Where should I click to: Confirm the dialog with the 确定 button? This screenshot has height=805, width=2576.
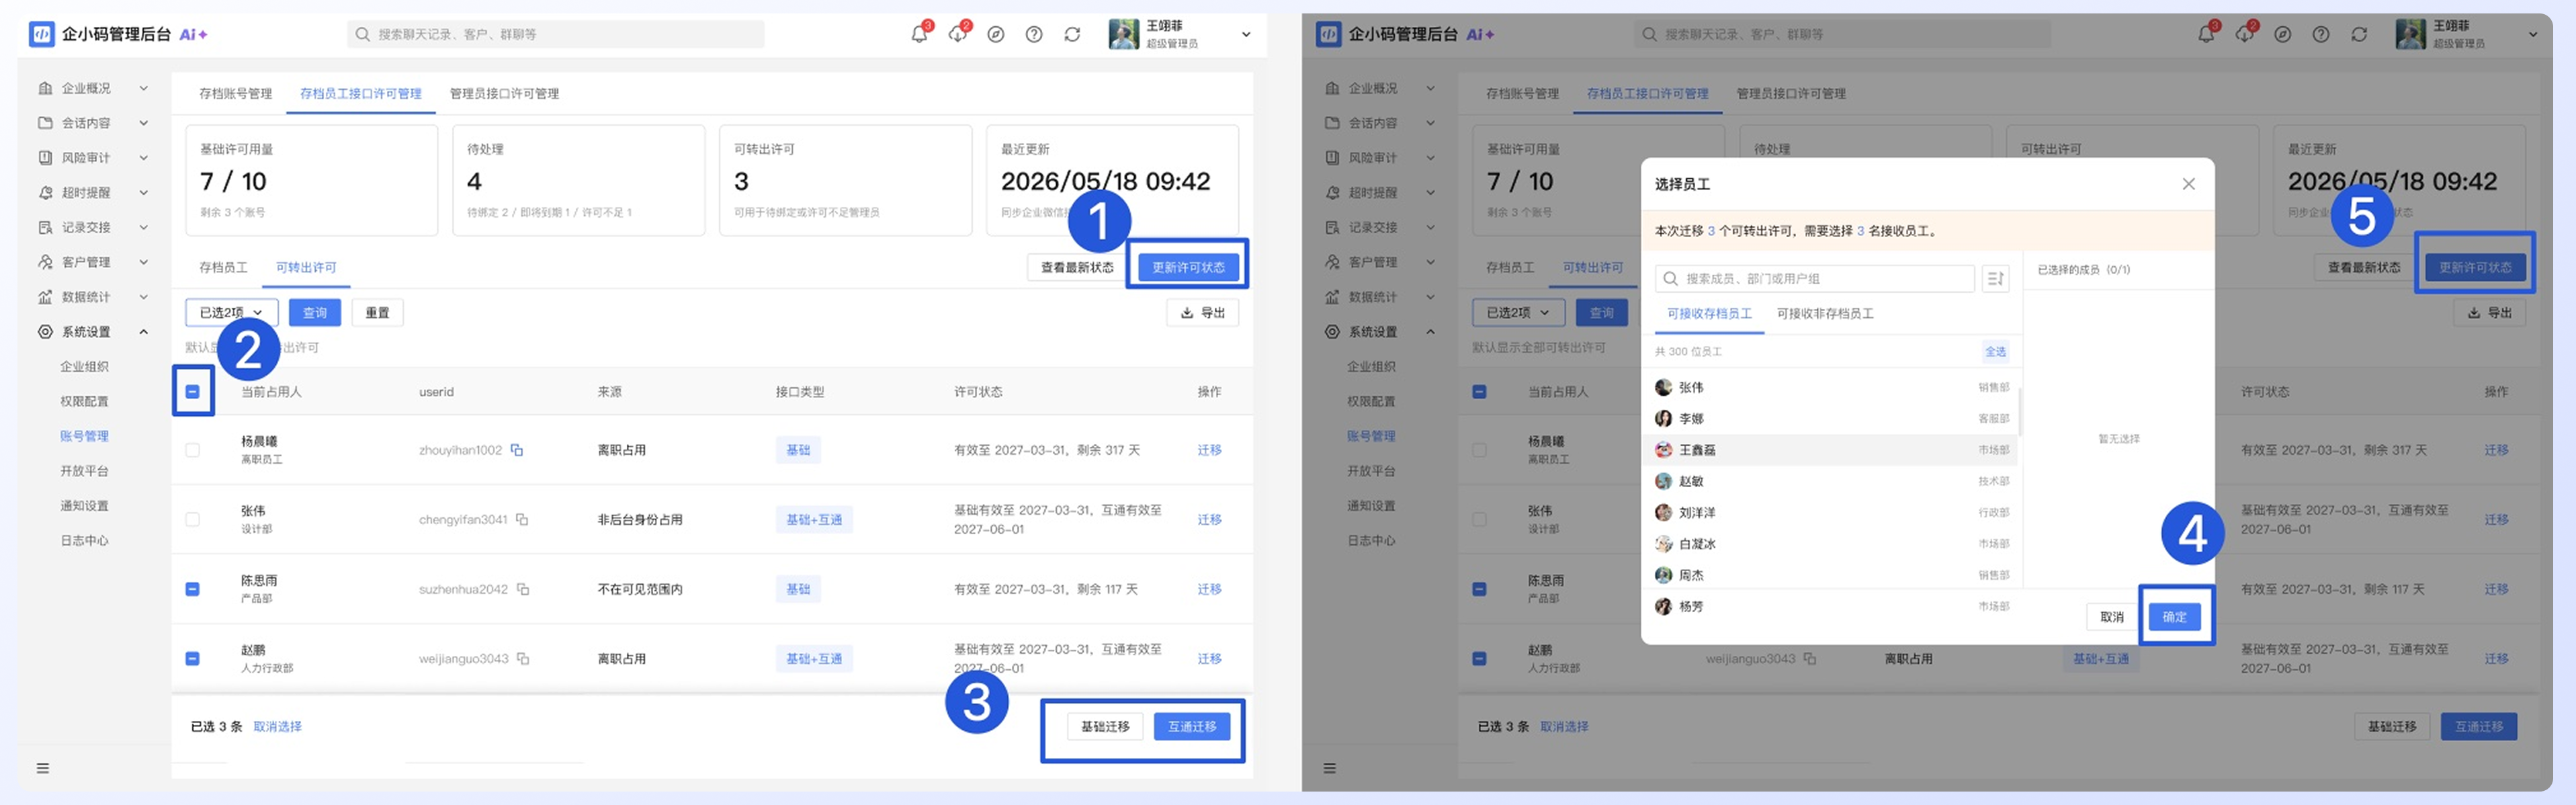(x=2174, y=617)
